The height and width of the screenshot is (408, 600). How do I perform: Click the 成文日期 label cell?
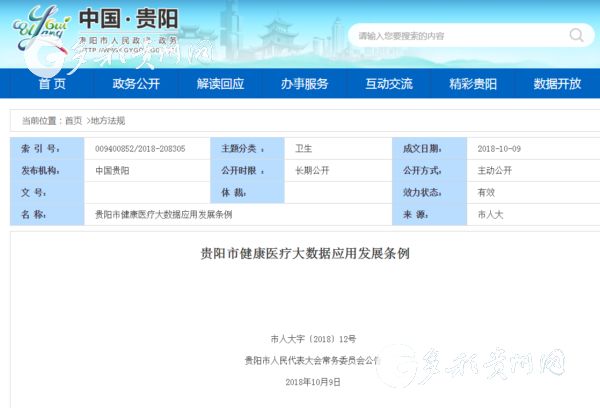tap(430, 149)
